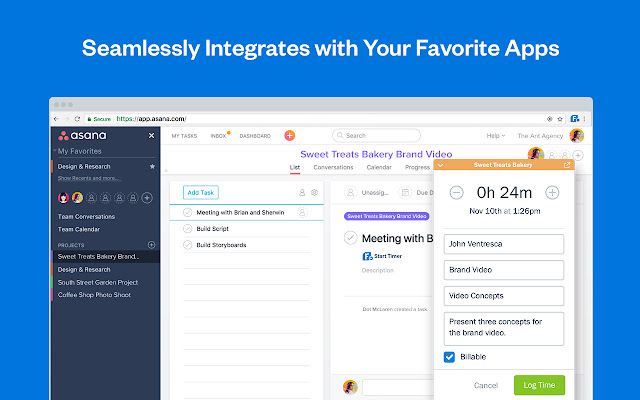Focus the Search field
Image resolution: width=640 pixels, height=400 pixels.
click(x=376, y=136)
